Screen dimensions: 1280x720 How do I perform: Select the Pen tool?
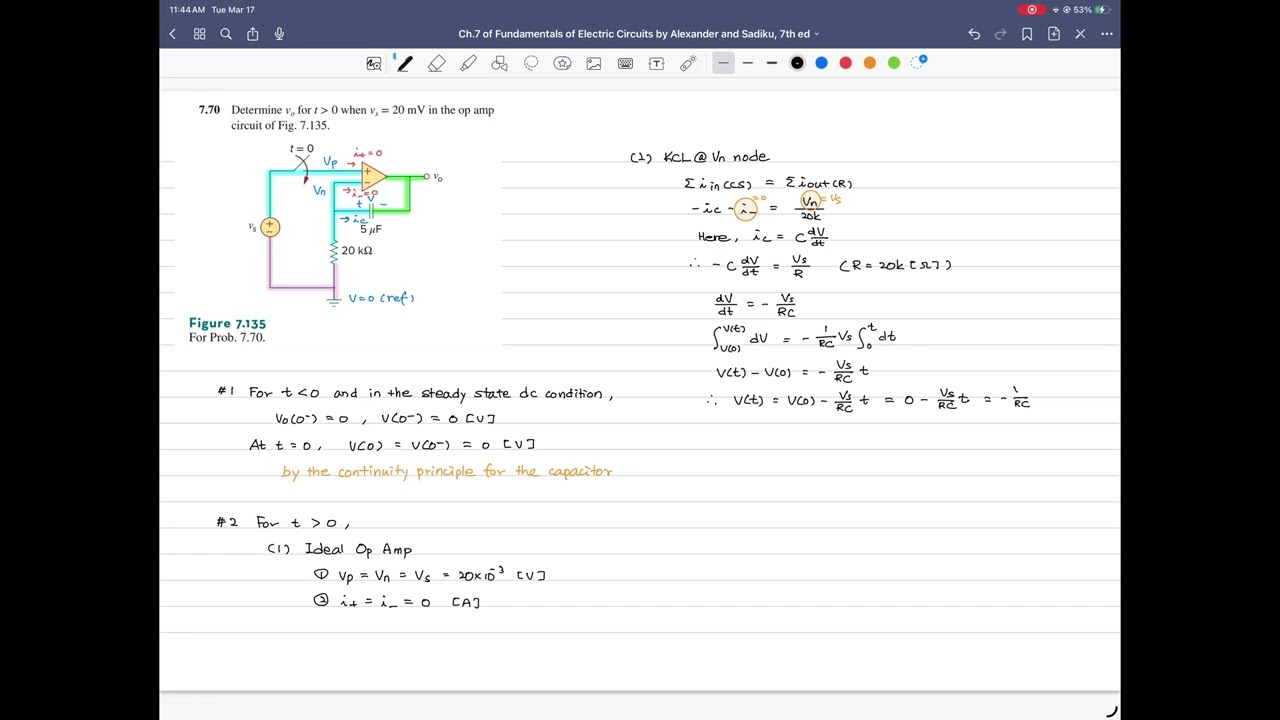(x=404, y=63)
